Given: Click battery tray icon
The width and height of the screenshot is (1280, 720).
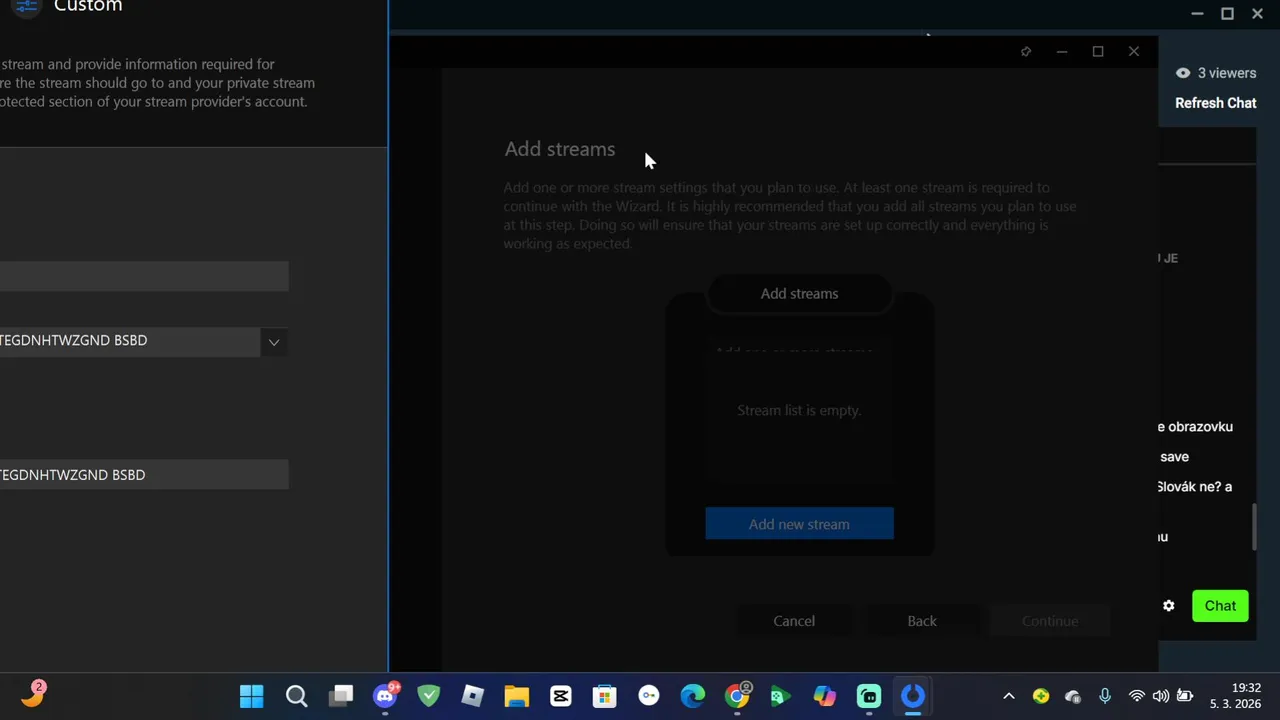Looking at the screenshot, I should tap(1185, 696).
